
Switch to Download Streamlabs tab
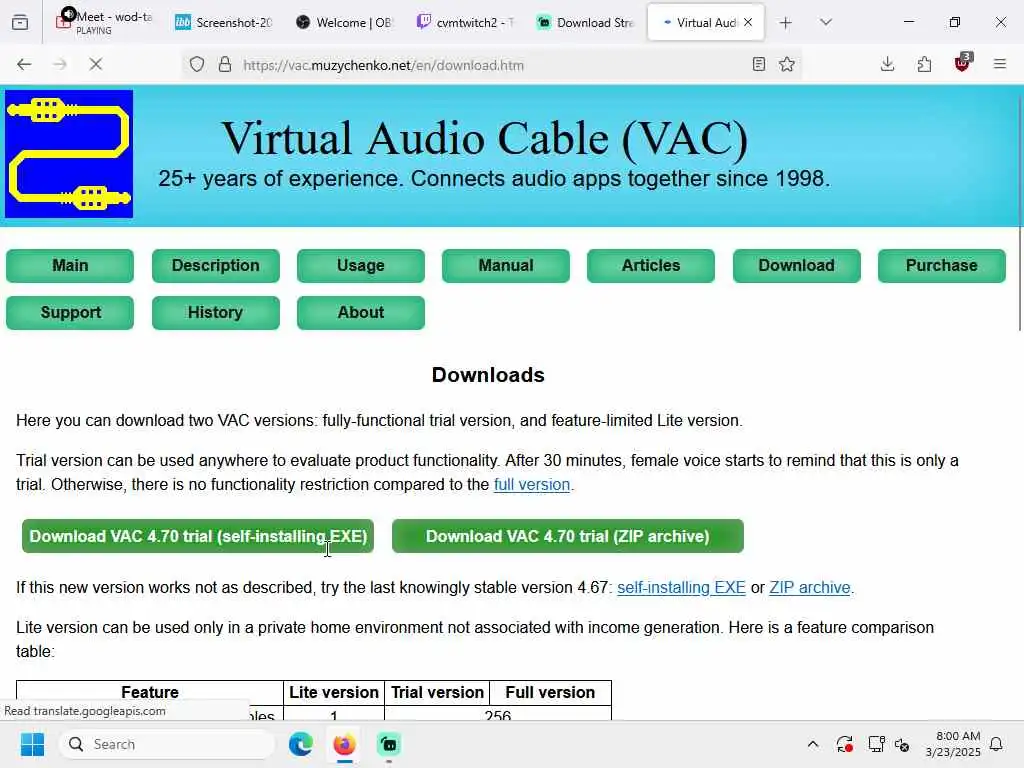tap(585, 23)
